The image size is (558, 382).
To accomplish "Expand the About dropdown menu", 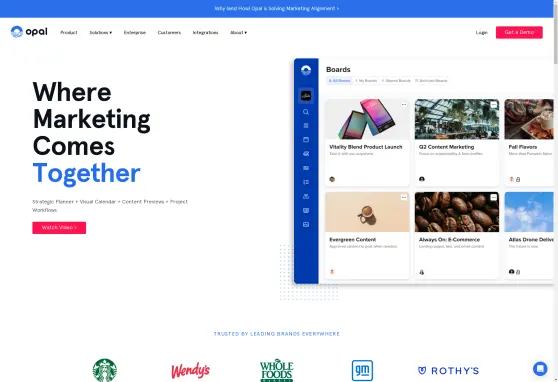I will click(238, 32).
